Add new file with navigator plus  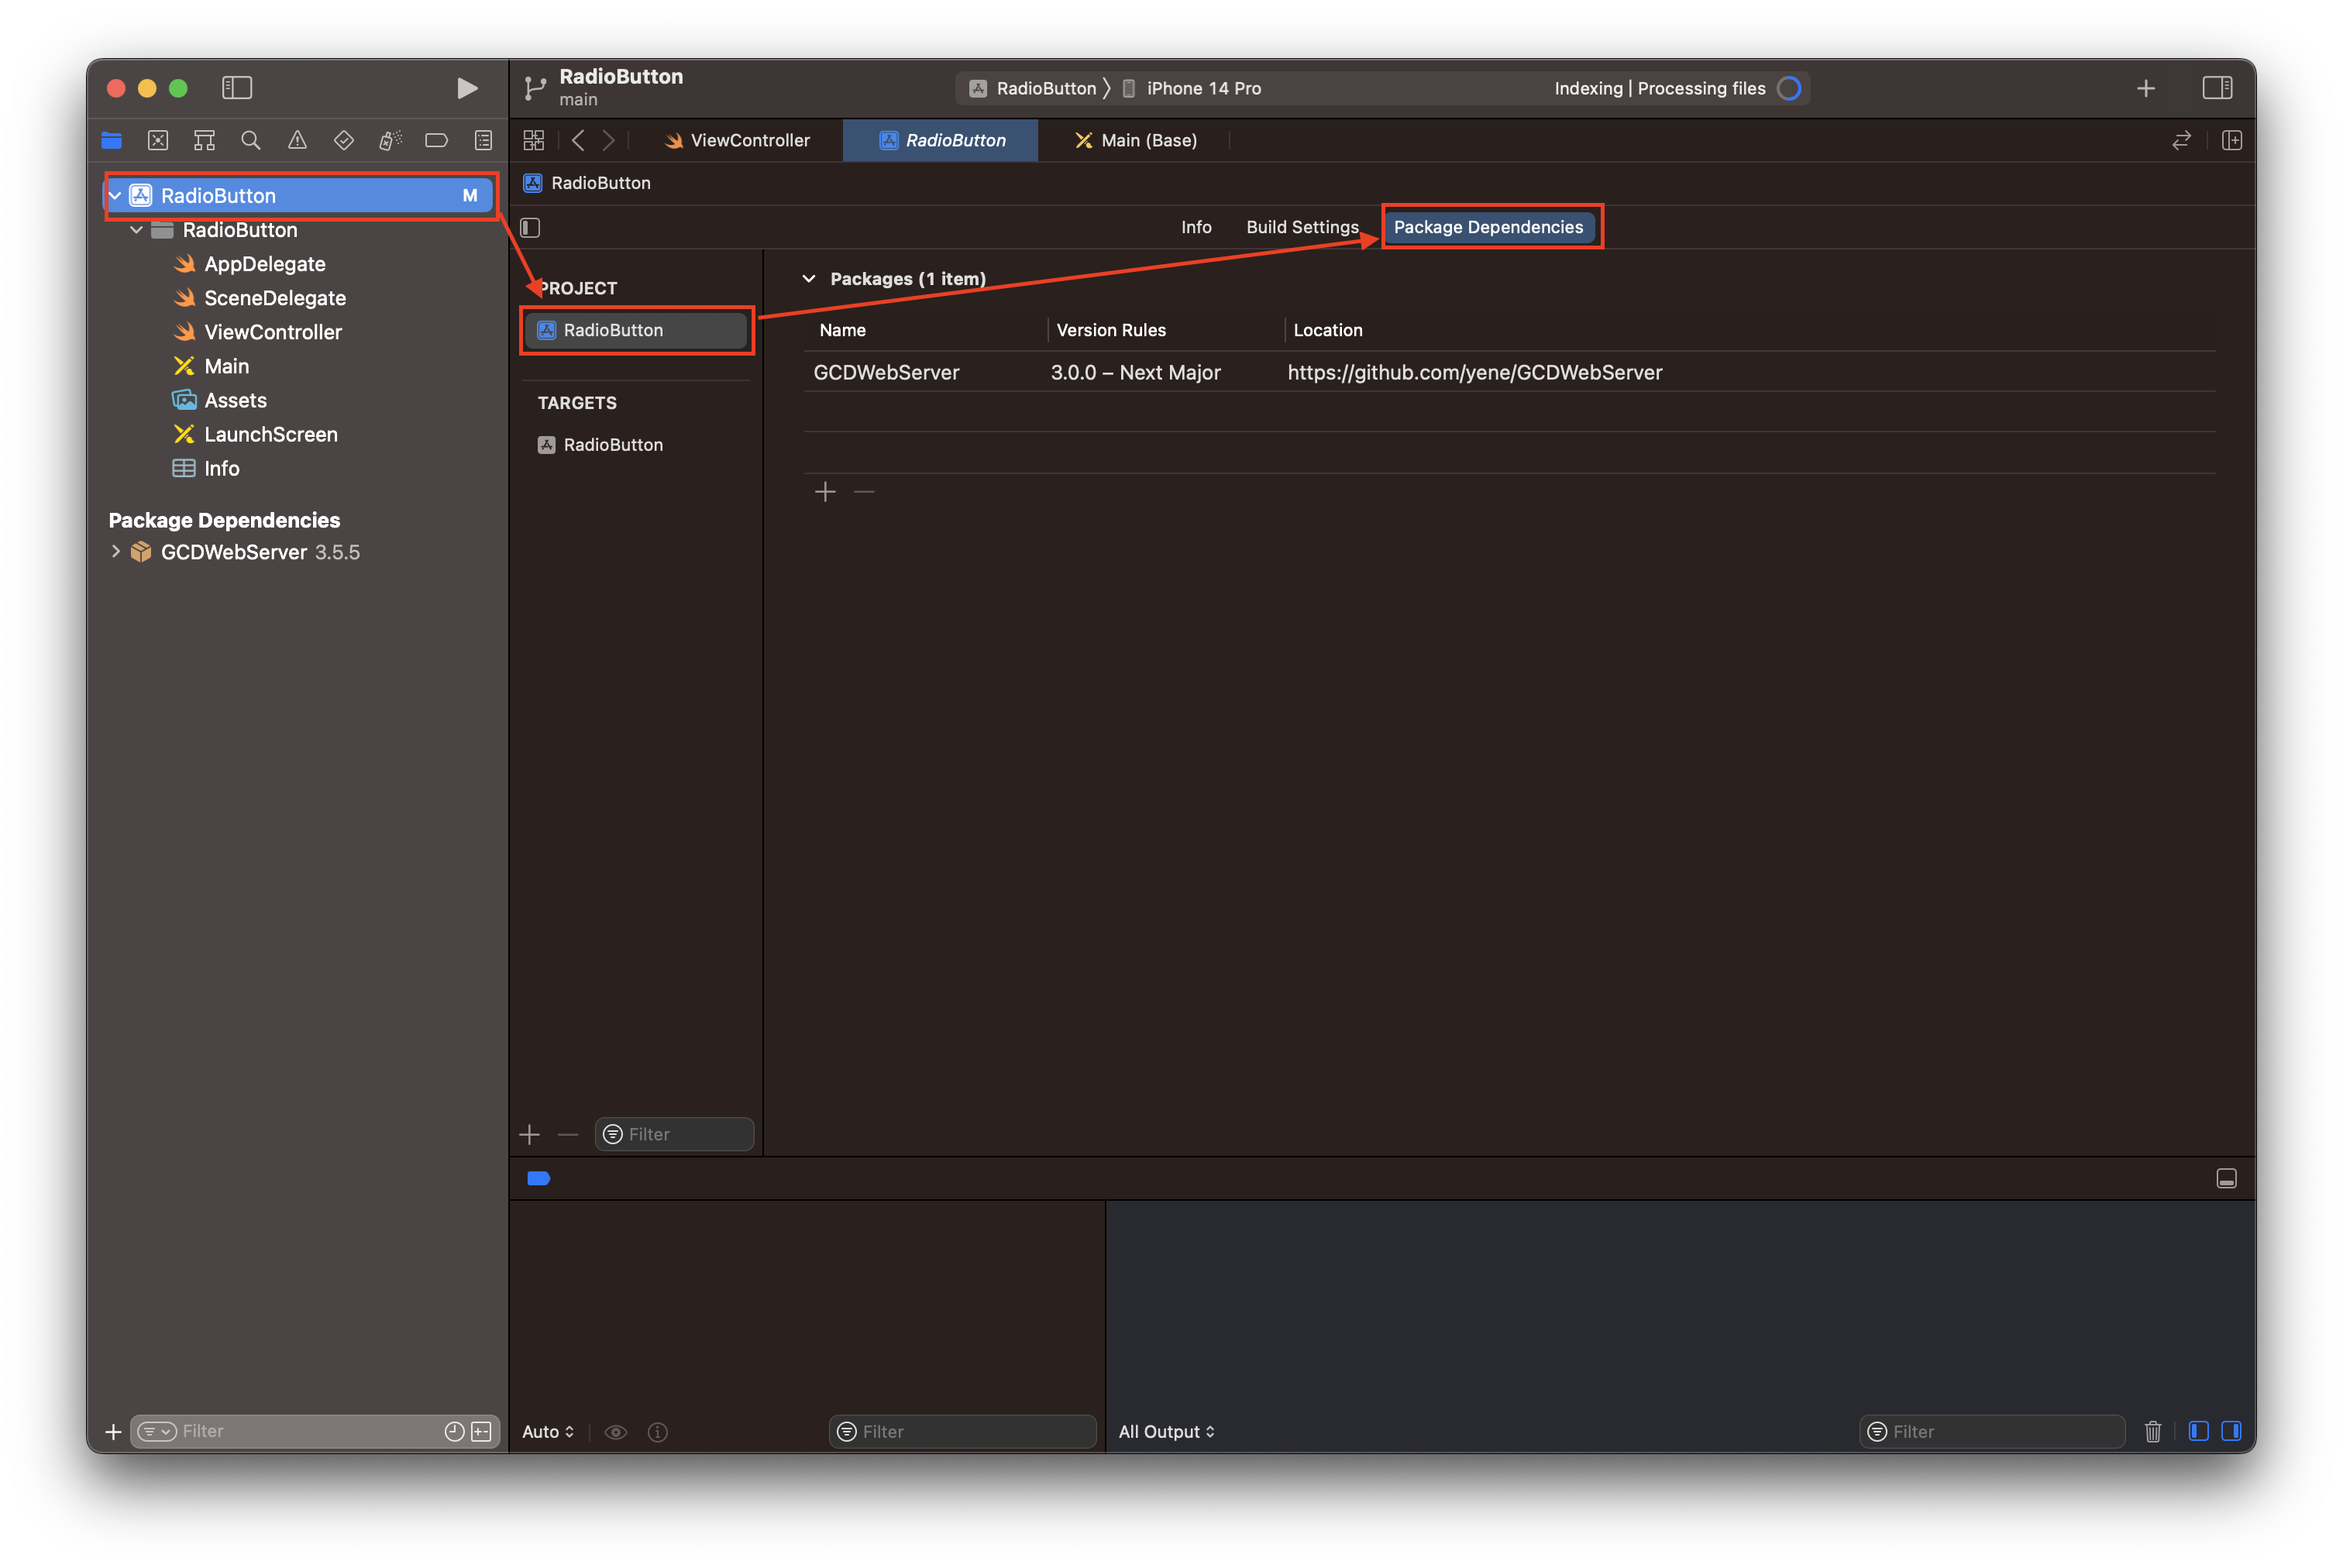[113, 1432]
